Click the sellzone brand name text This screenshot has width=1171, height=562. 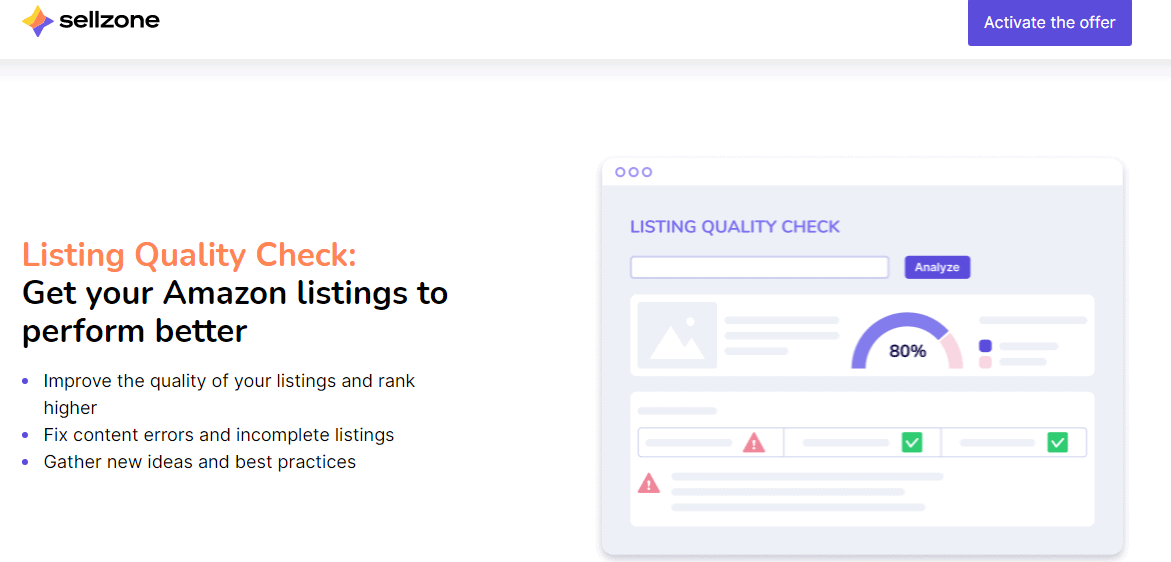click(109, 22)
